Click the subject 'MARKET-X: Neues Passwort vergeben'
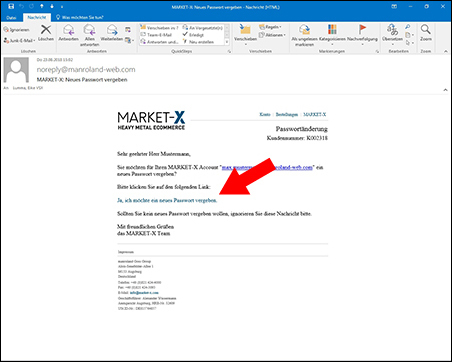 coord(82,80)
